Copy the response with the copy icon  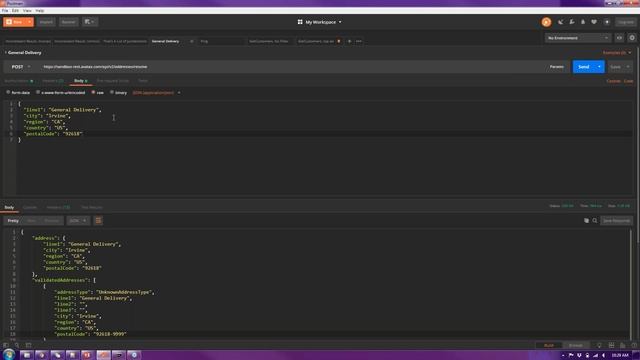pyautogui.click(x=586, y=221)
